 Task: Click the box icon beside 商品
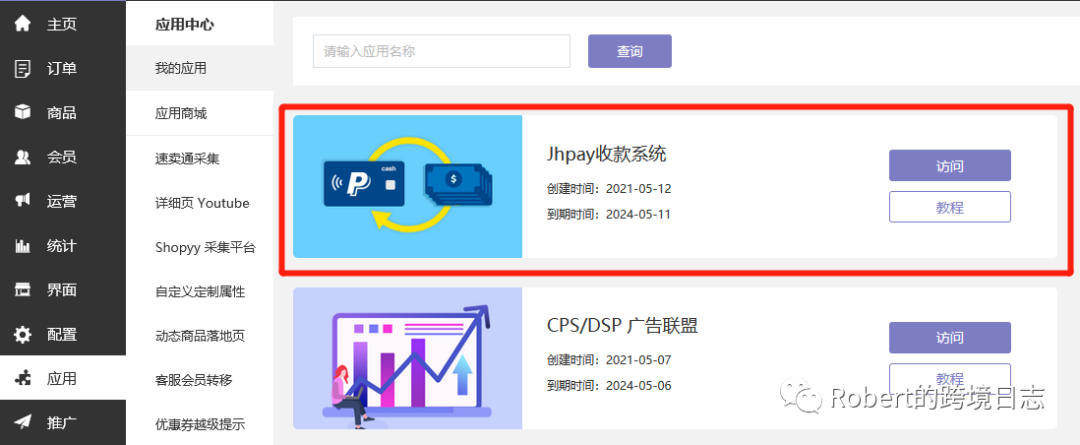pyautogui.click(x=23, y=112)
